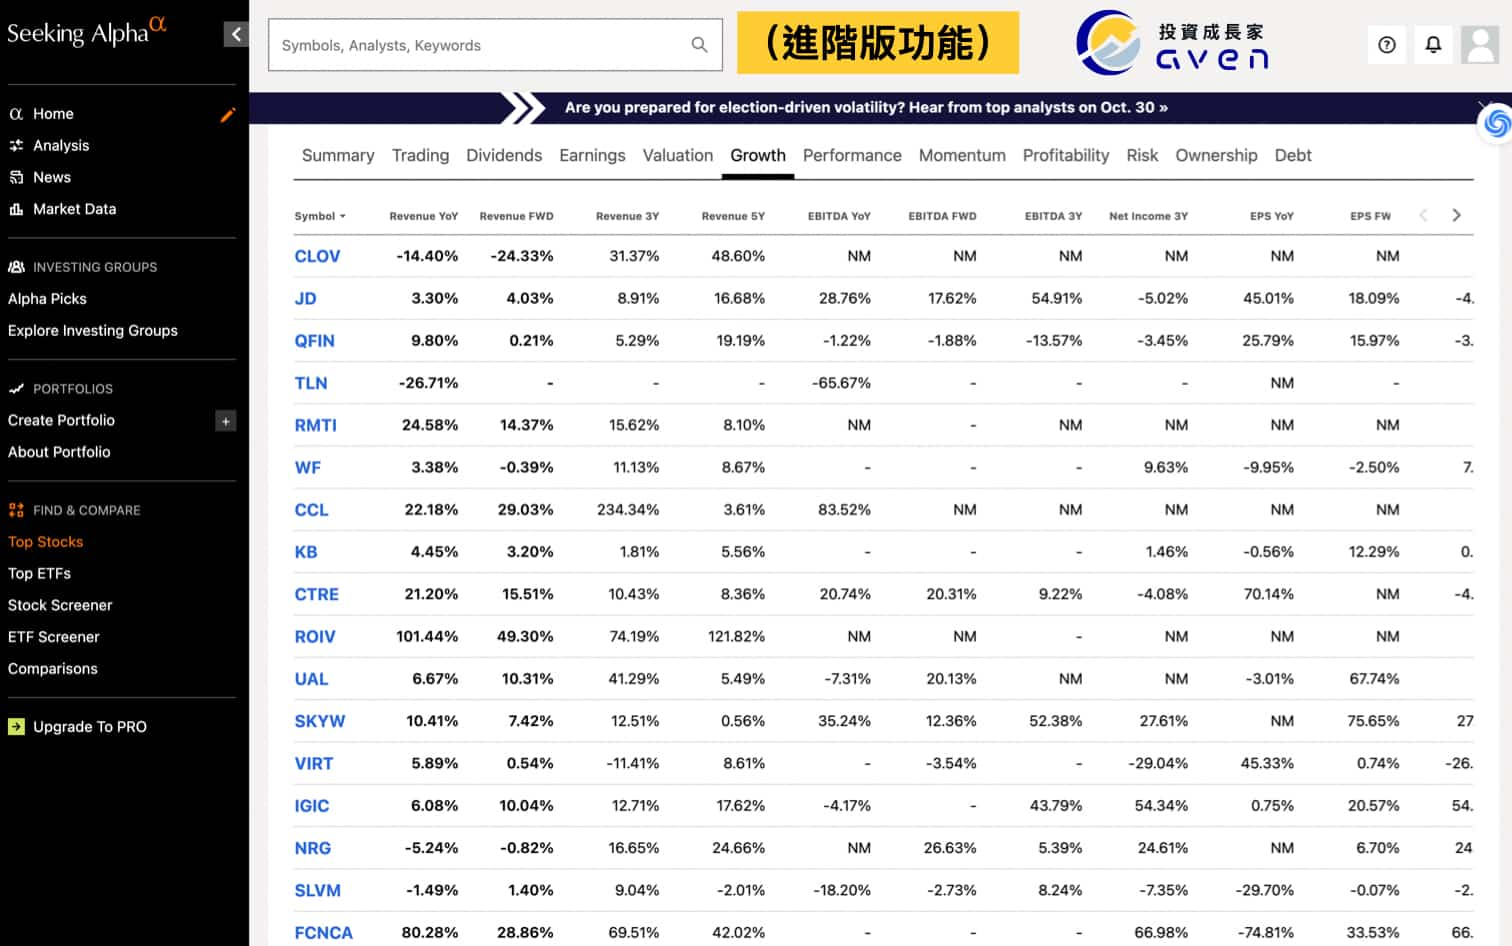Switch to the Summary tab

pos(338,155)
